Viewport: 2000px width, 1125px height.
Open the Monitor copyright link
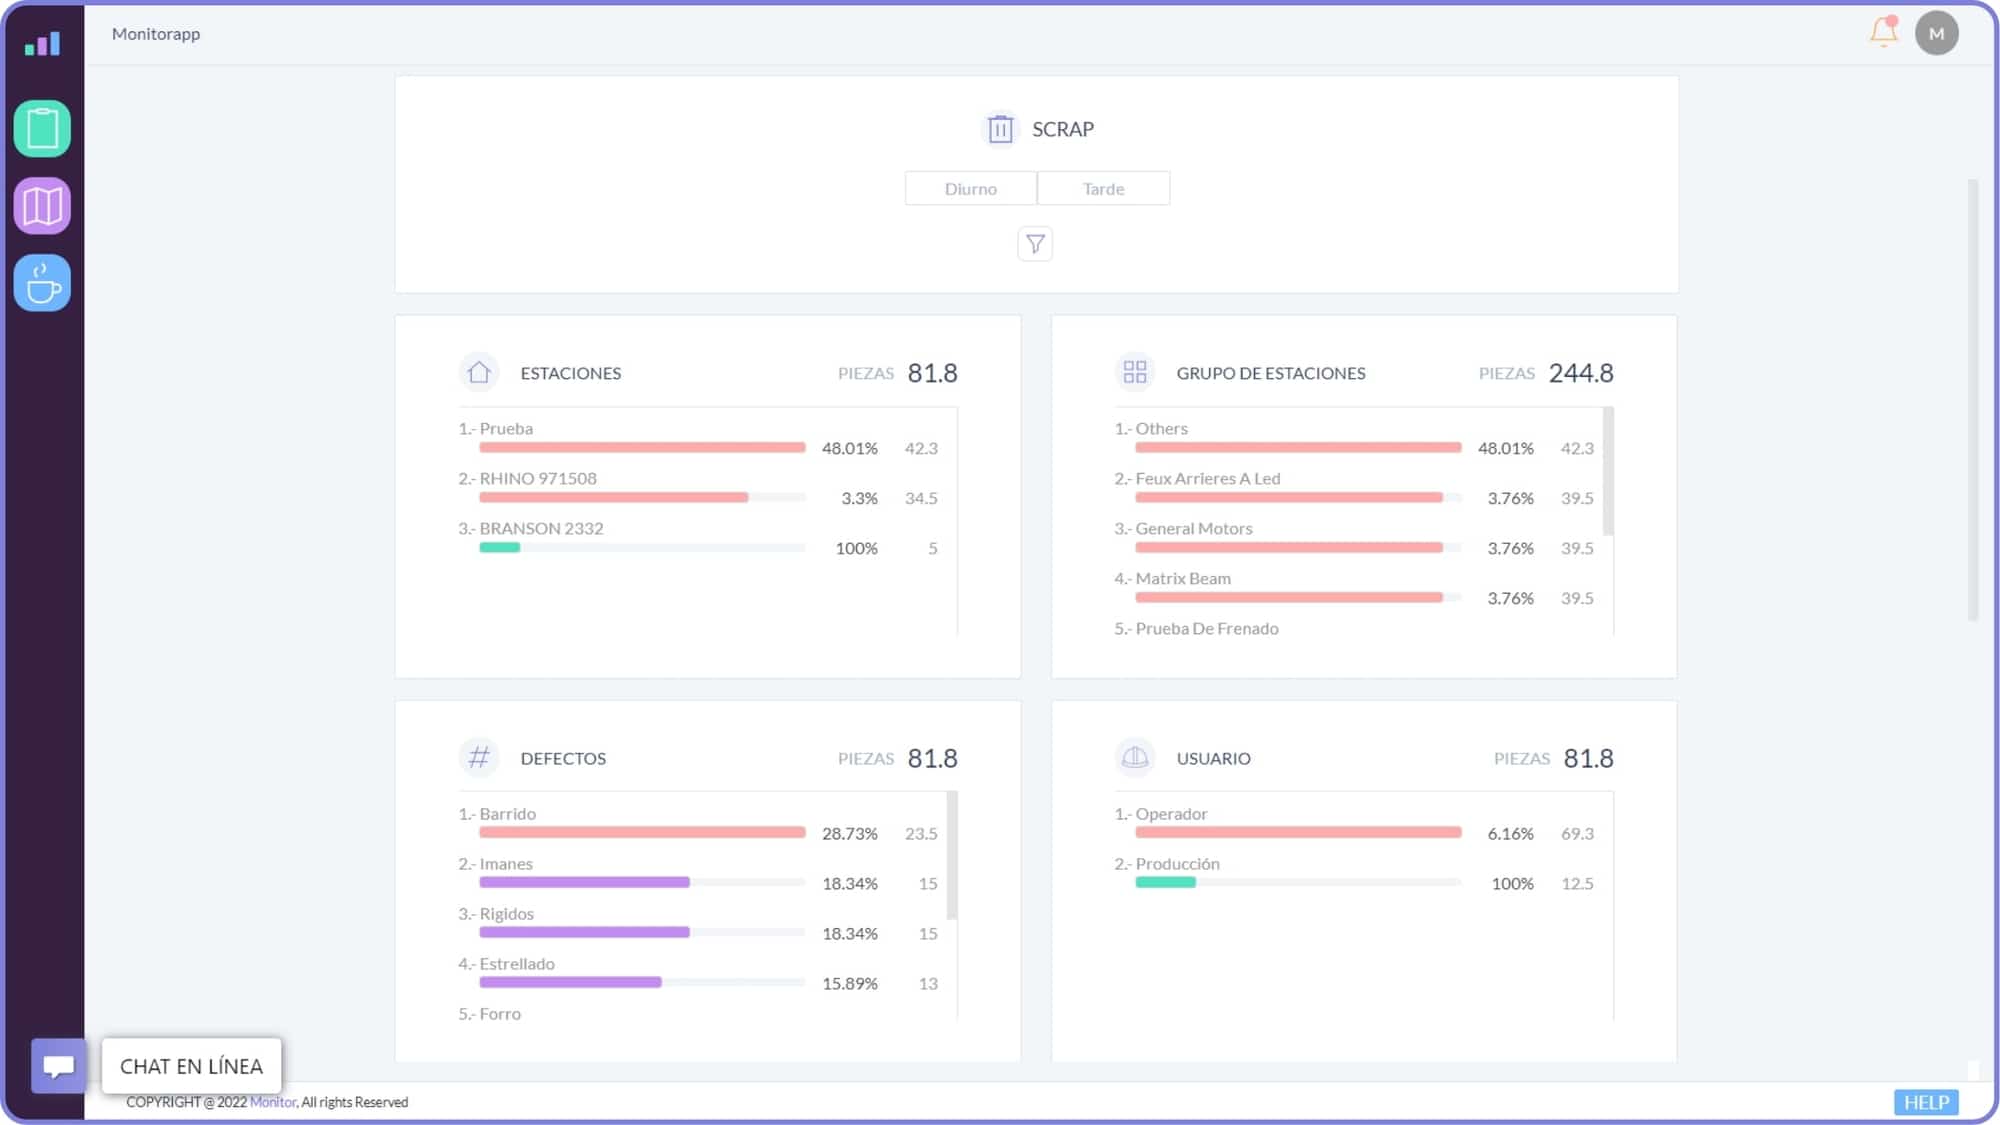(272, 1102)
